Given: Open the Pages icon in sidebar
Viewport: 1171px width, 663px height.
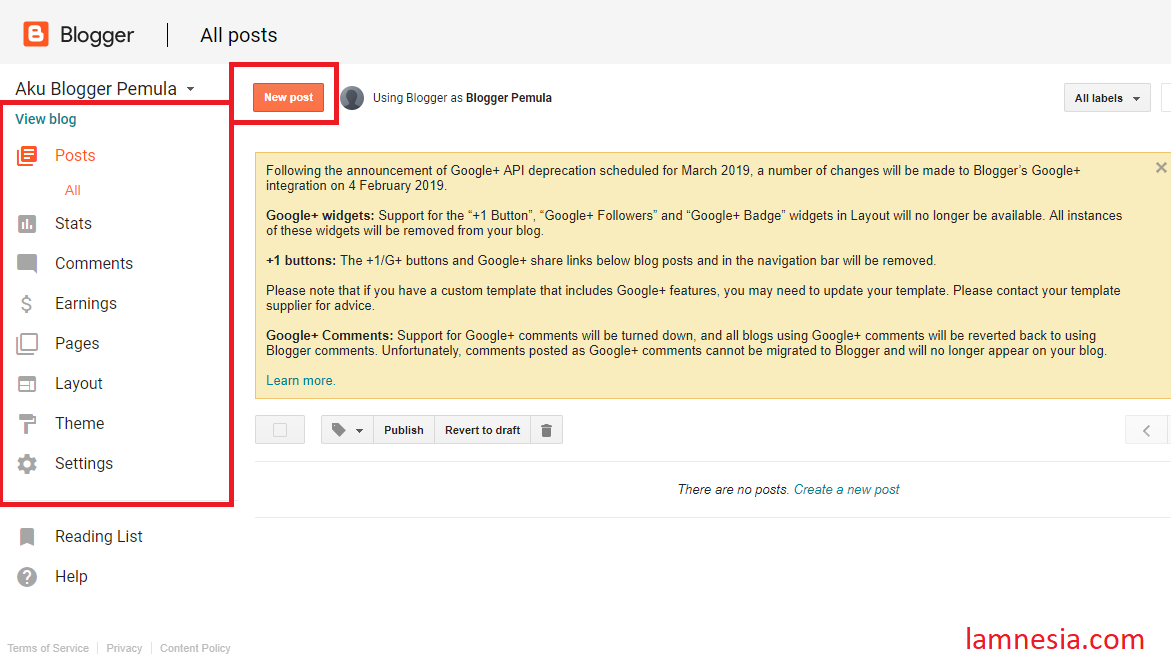Looking at the screenshot, I should tap(27, 344).
